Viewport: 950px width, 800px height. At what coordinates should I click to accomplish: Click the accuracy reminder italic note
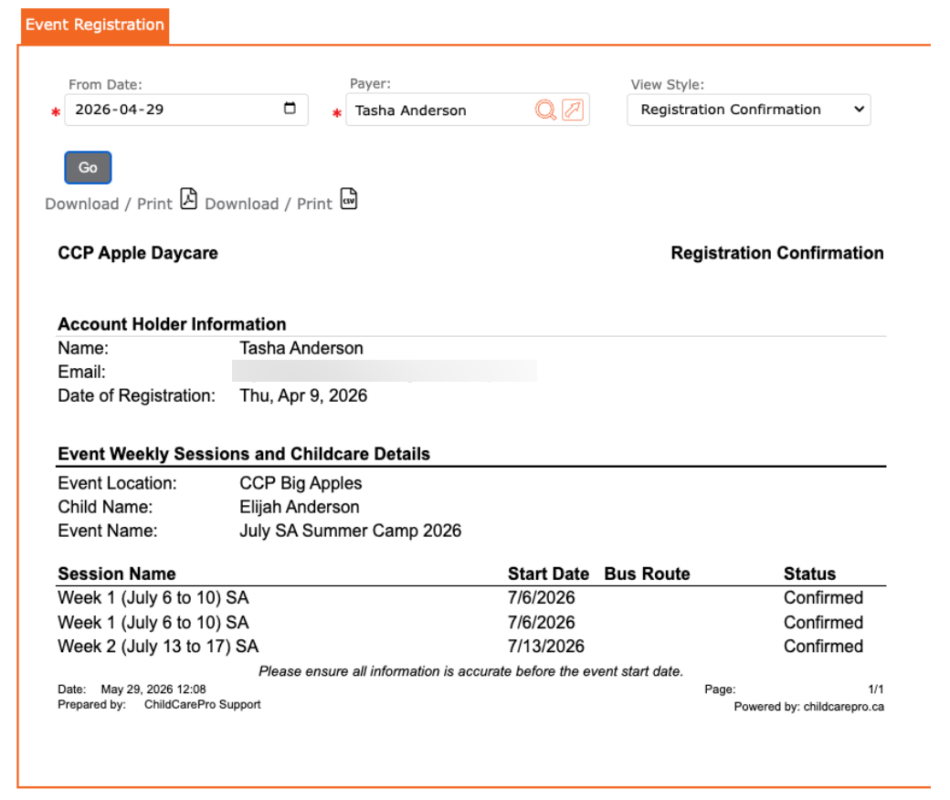click(x=471, y=672)
